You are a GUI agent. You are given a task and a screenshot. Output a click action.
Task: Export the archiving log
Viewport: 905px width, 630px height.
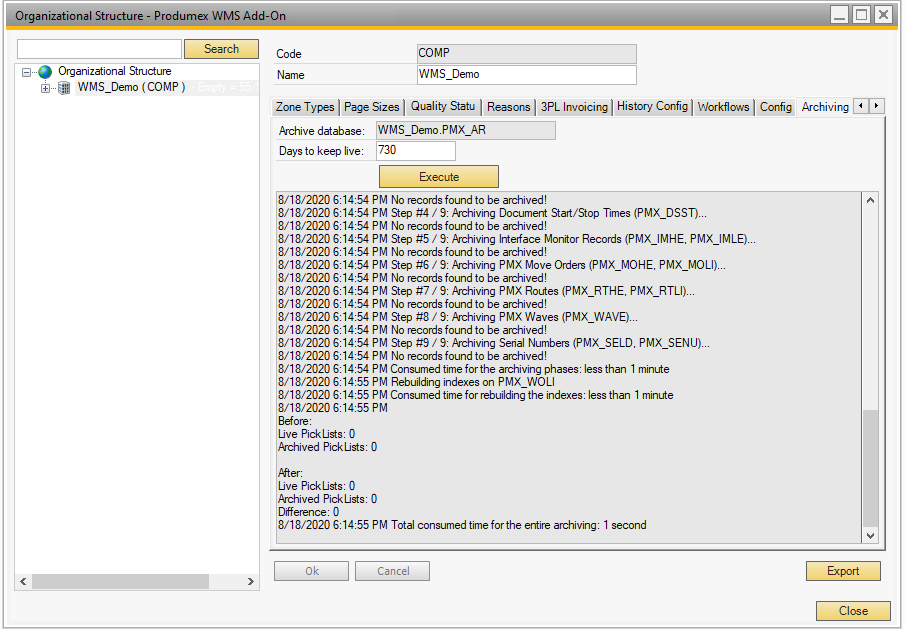point(843,570)
